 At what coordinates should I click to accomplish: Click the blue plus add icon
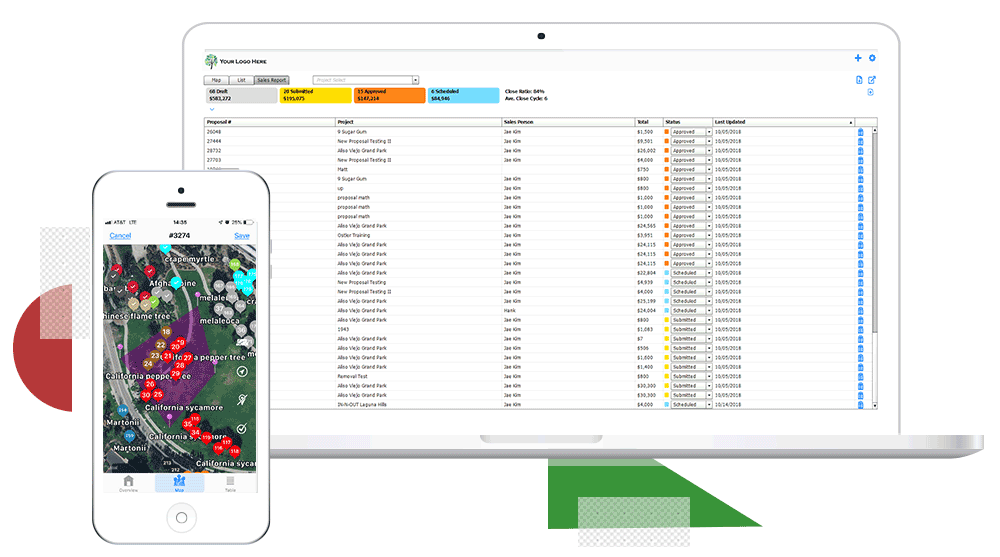858,59
